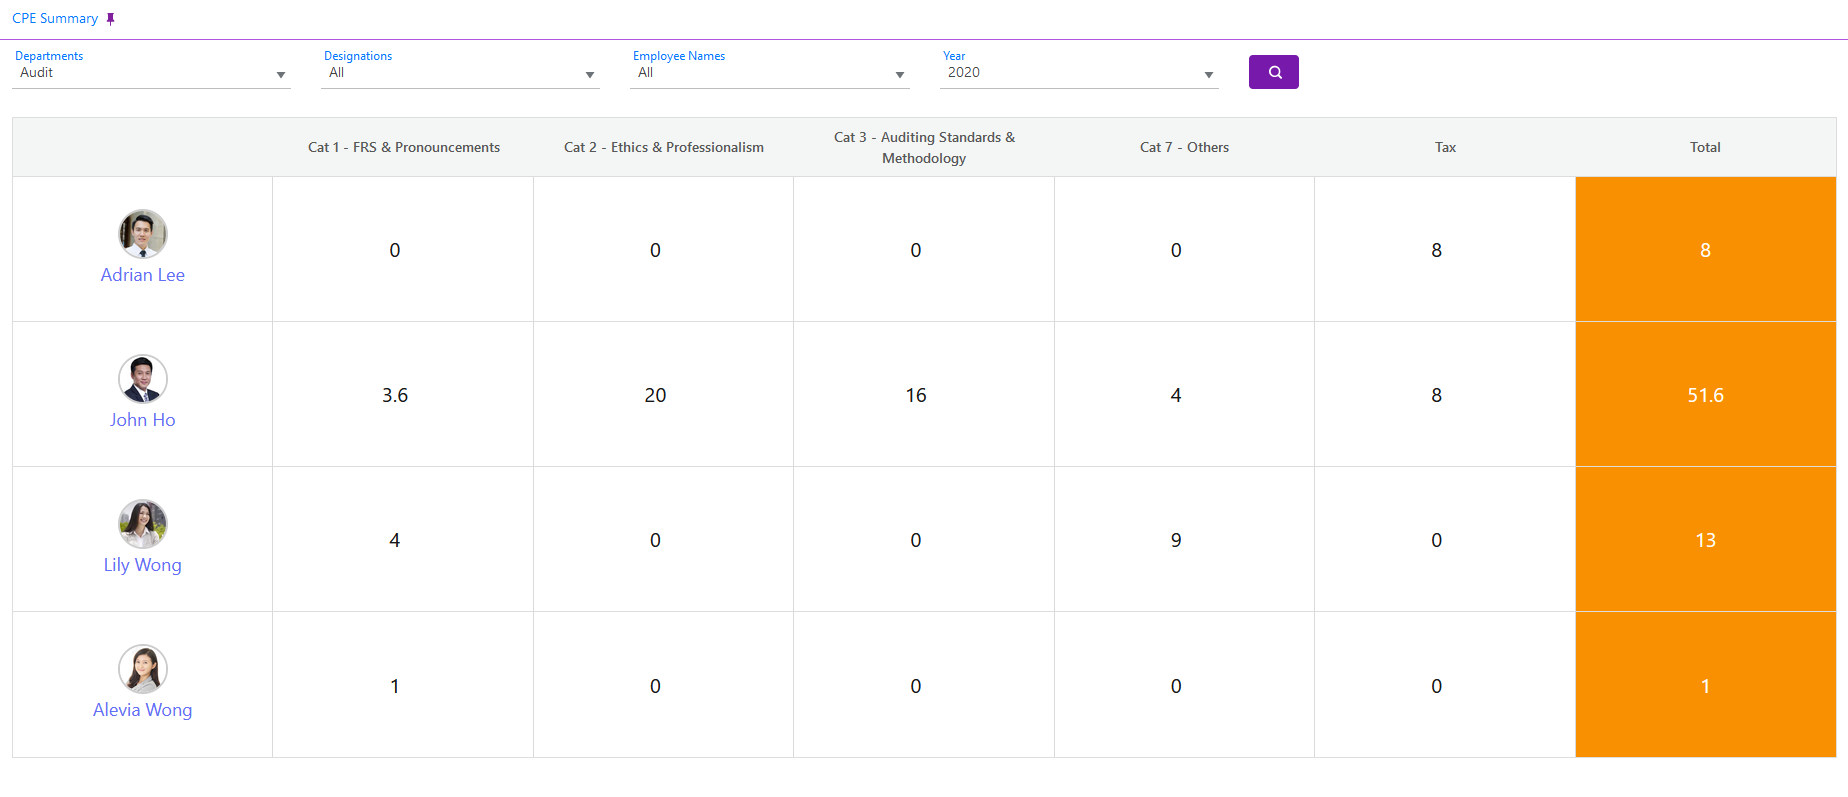
Task: Click Alevia Wong's avatar image
Action: point(143,669)
